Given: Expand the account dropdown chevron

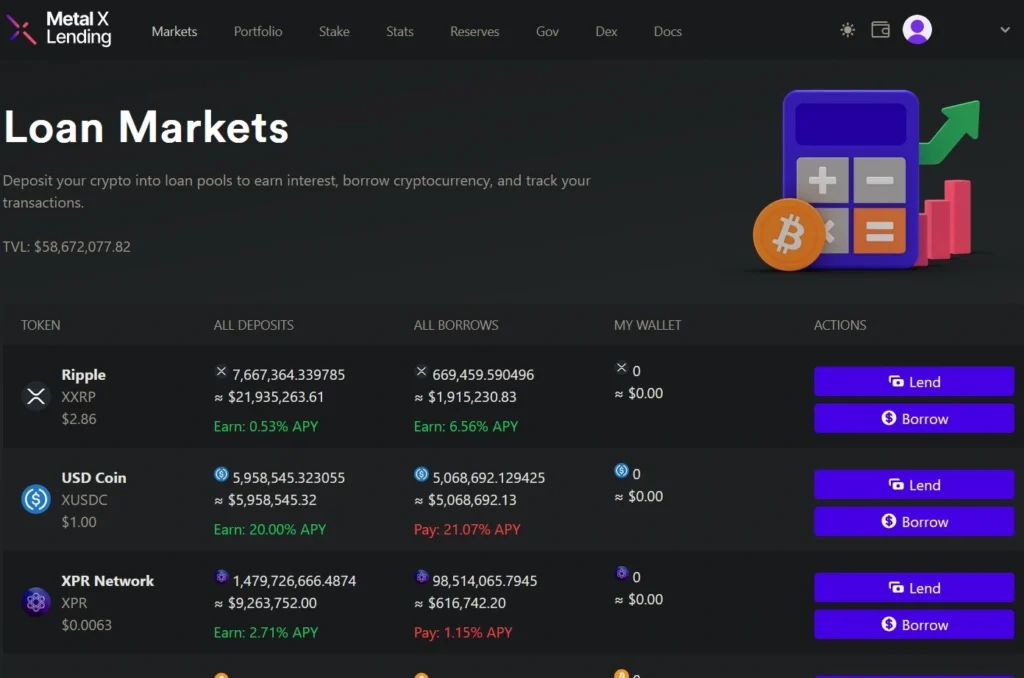Looking at the screenshot, I should coord(1005,30).
